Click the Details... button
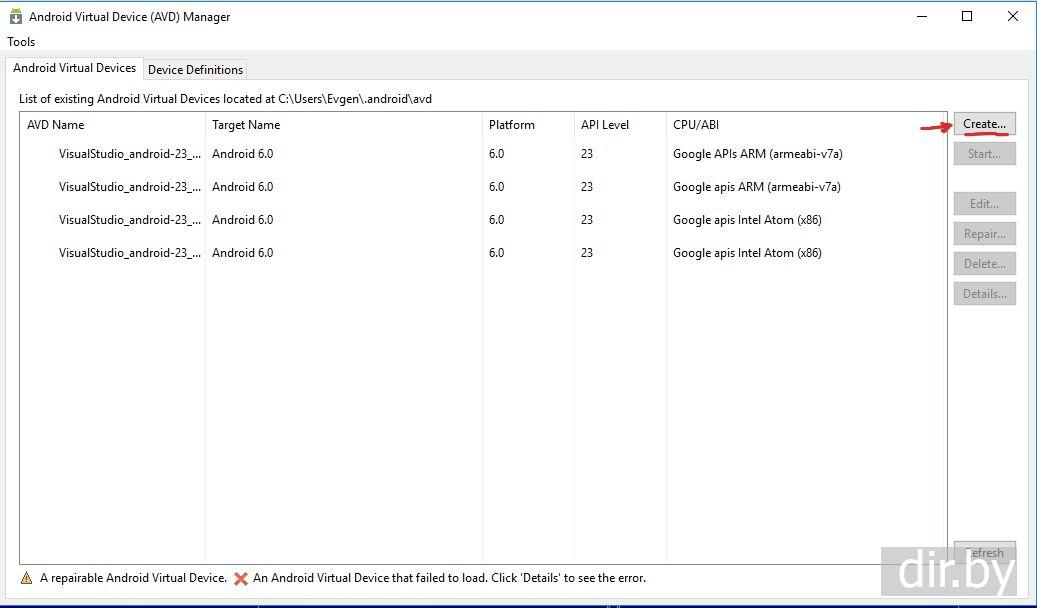This screenshot has width=1037, height=608. point(984,294)
